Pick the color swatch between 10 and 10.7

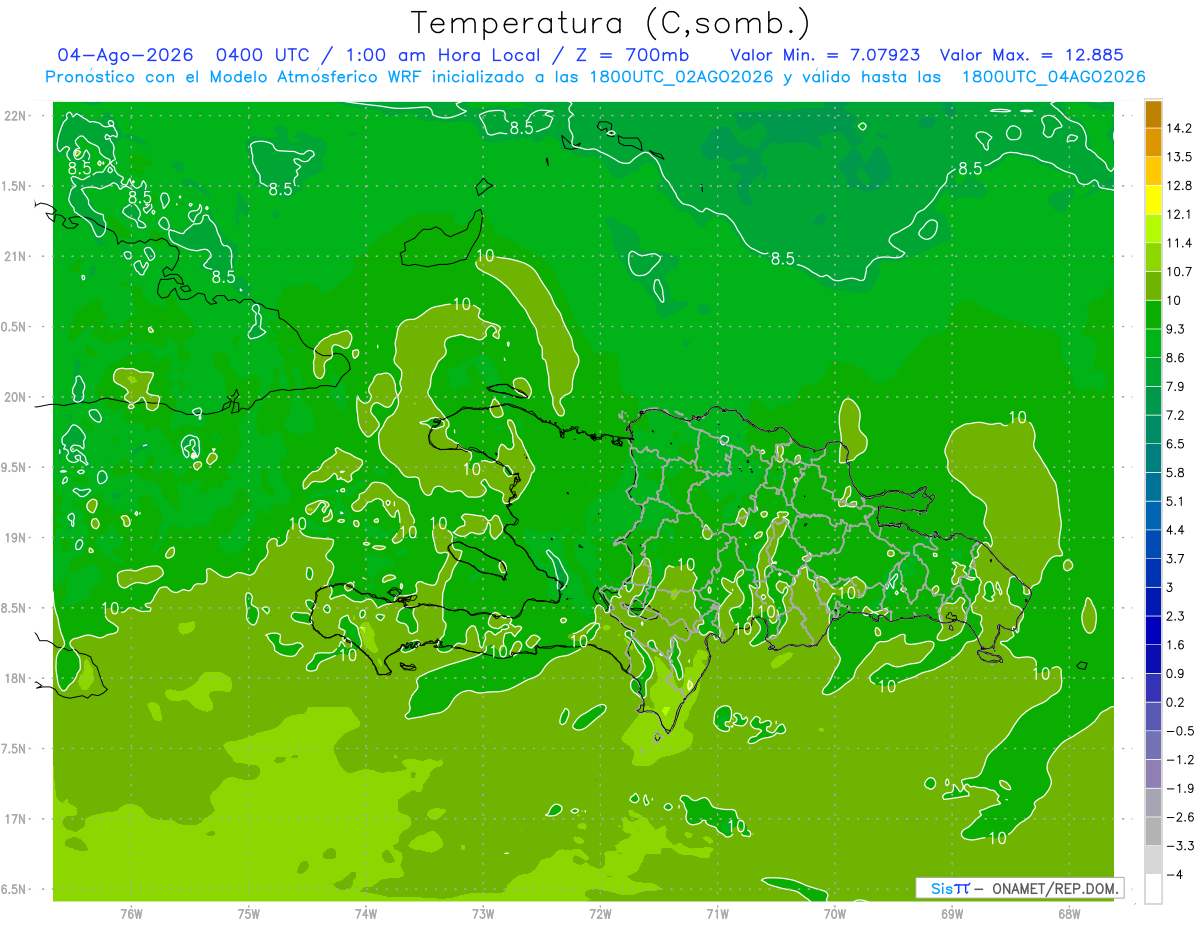click(1153, 286)
